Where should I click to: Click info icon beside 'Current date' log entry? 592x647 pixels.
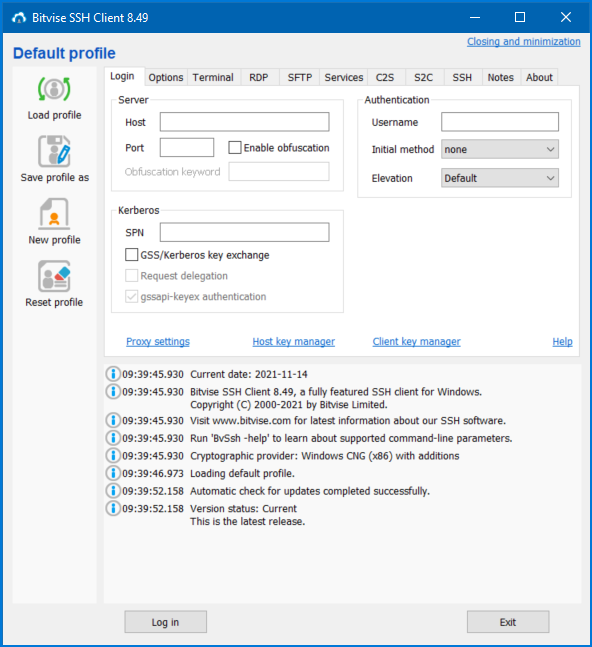(113, 374)
